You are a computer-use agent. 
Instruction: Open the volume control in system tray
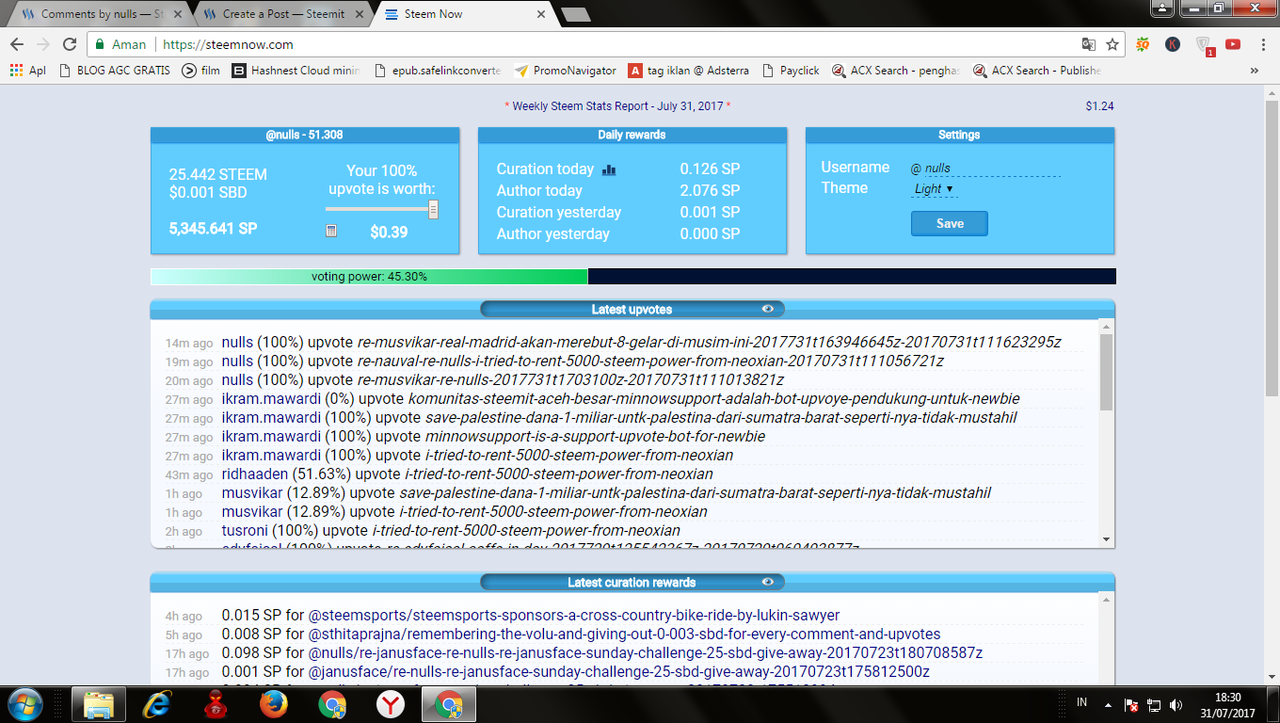(x=1176, y=704)
